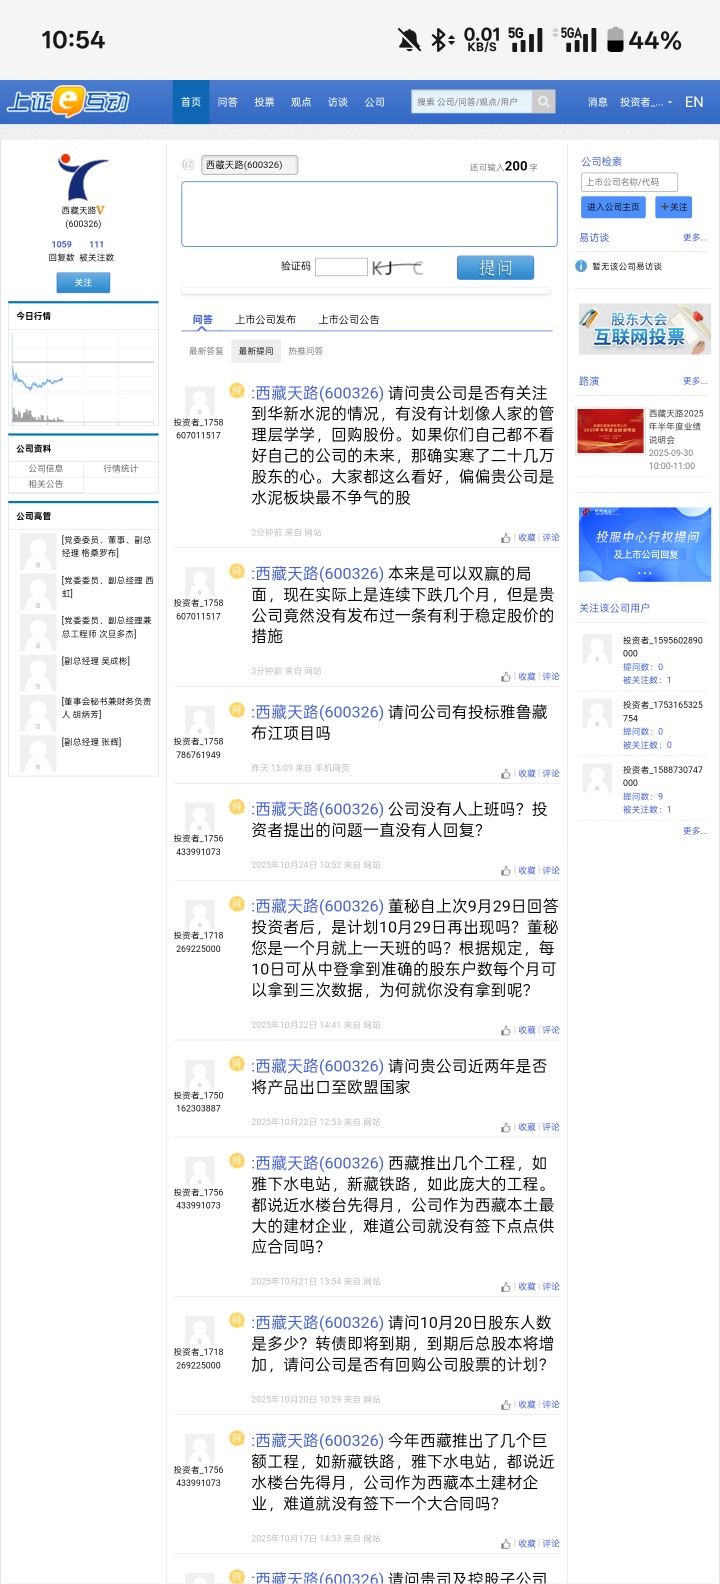
Task: Like the 出口至欧盟国家 question thumbs-up
Action: click(506, 1127)
